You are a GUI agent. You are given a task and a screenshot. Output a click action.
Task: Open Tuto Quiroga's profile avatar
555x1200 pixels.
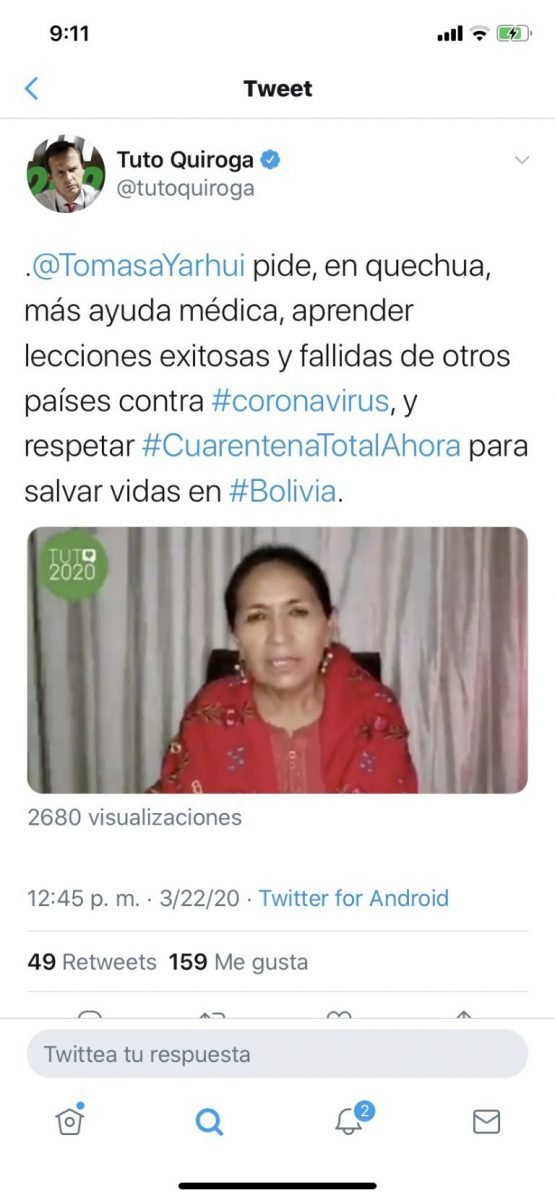[66, 173]
